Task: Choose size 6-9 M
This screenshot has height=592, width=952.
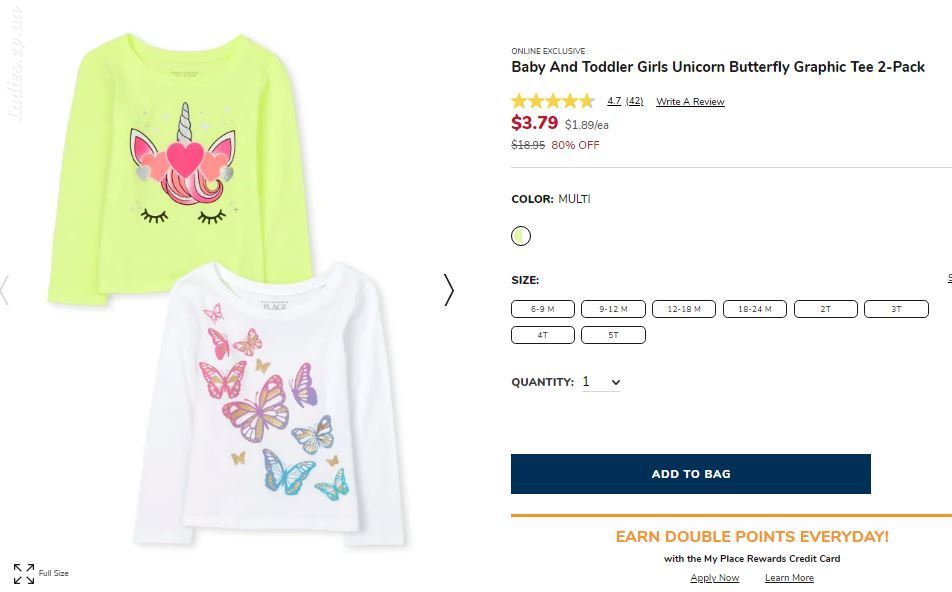Action: [543, 309]
